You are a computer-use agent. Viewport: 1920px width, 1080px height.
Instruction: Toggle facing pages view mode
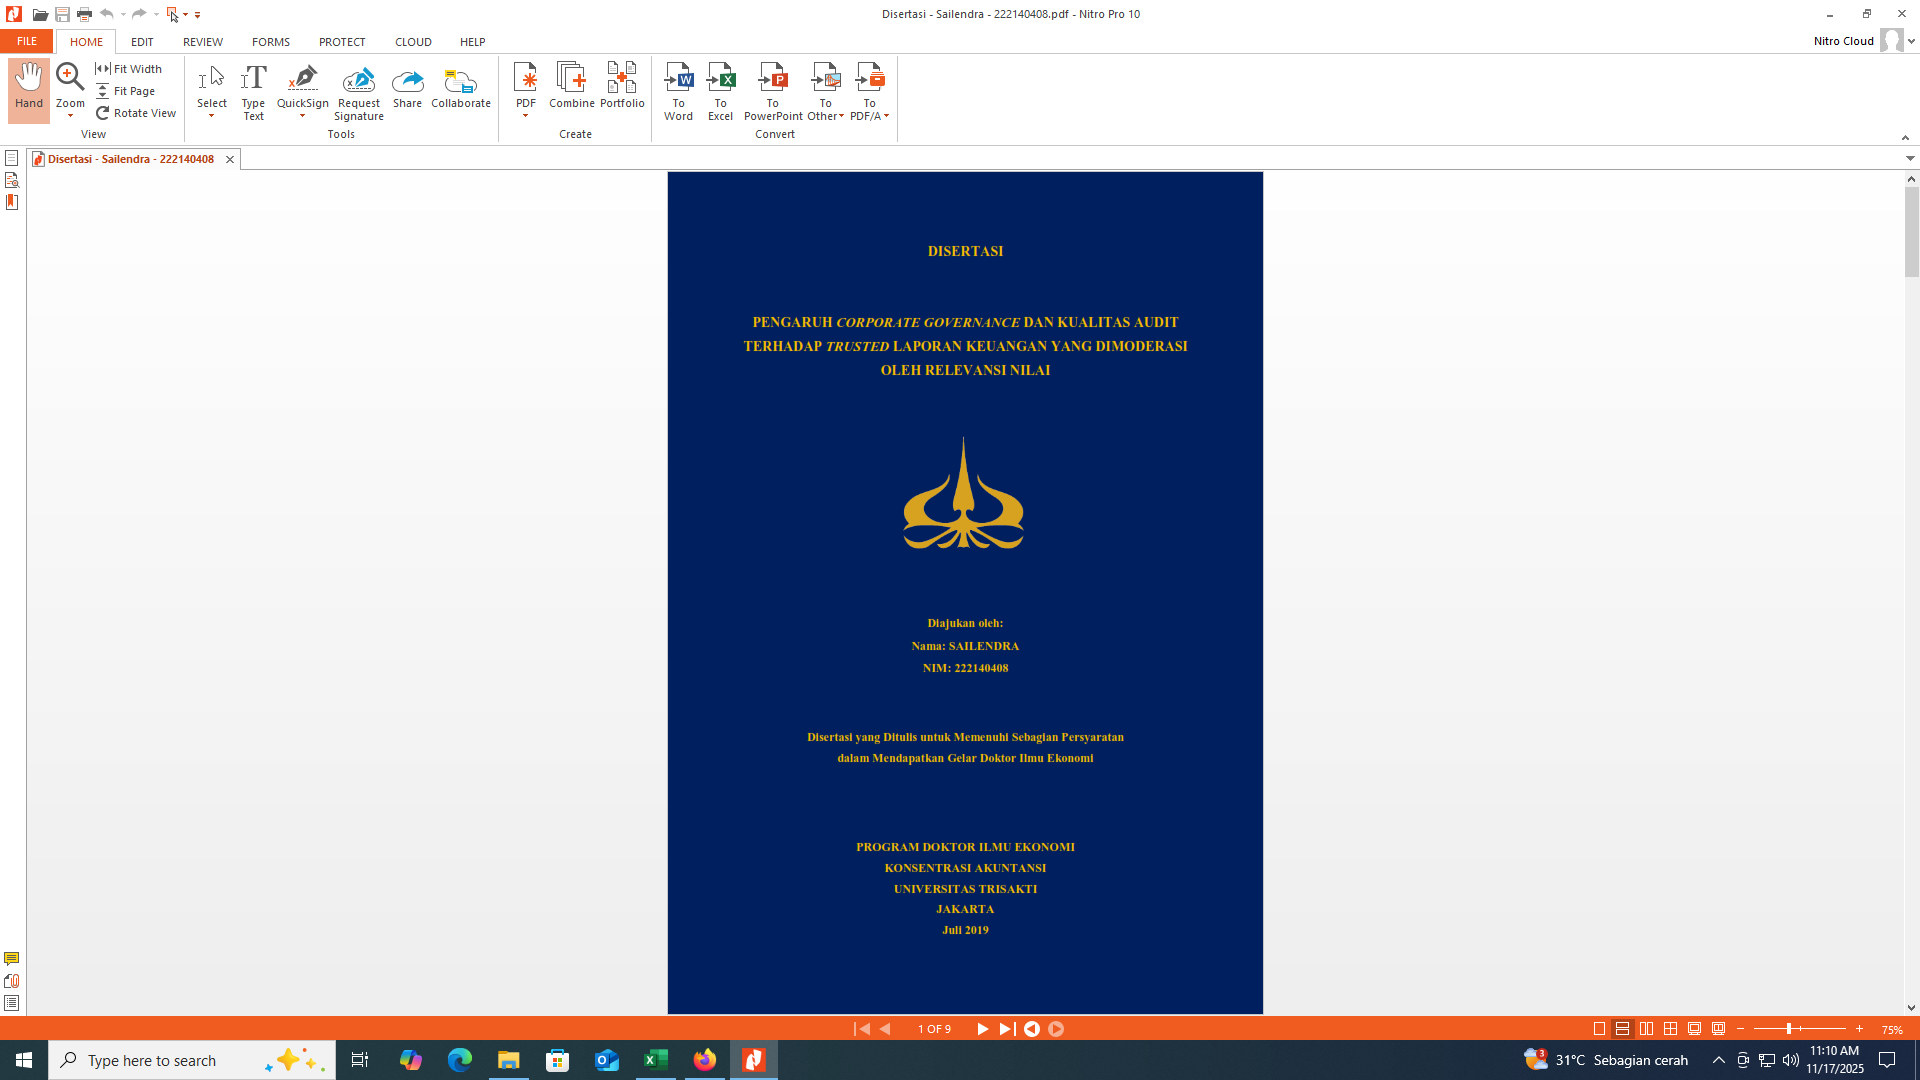pyautogui.click(x=1647, y=1029)
